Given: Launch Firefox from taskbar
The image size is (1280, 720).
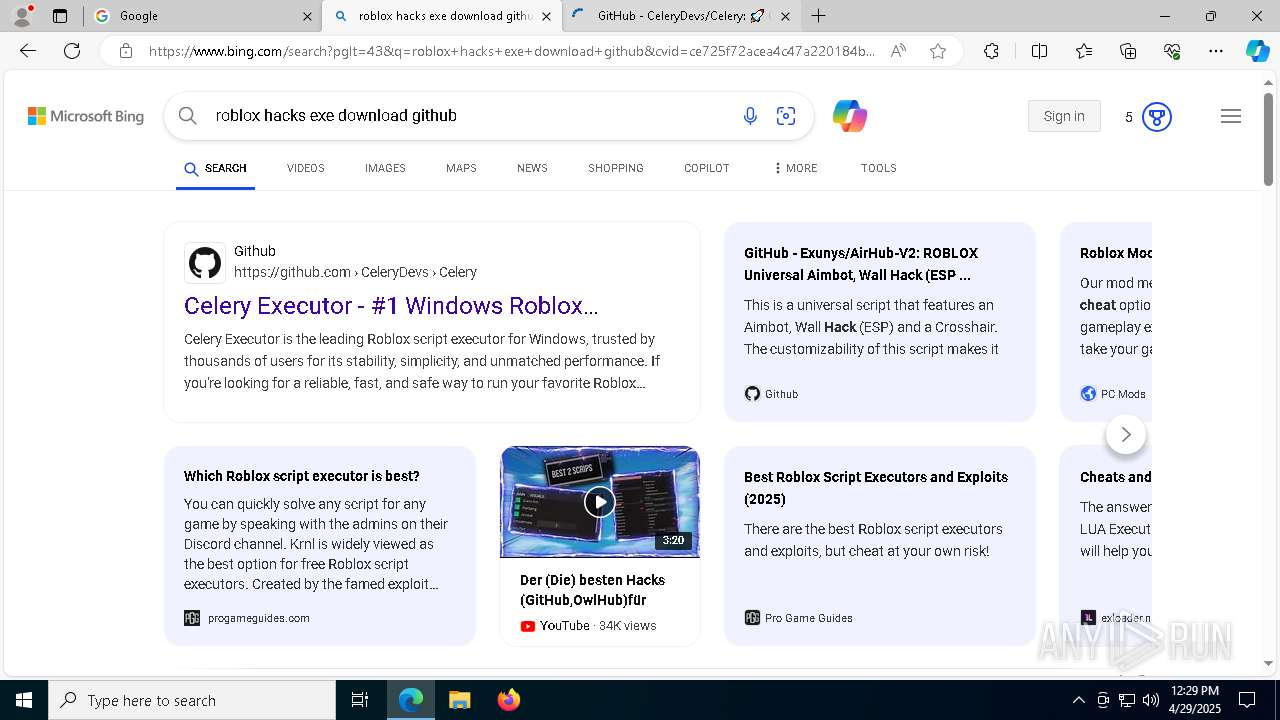Looking at the screenshot, I should click(x=509, y=700).
